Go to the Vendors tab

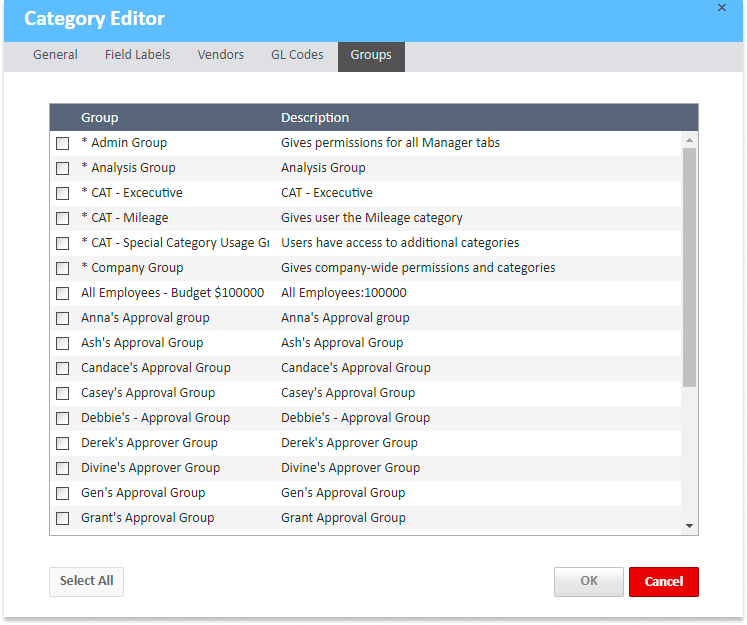pos(220,55)
